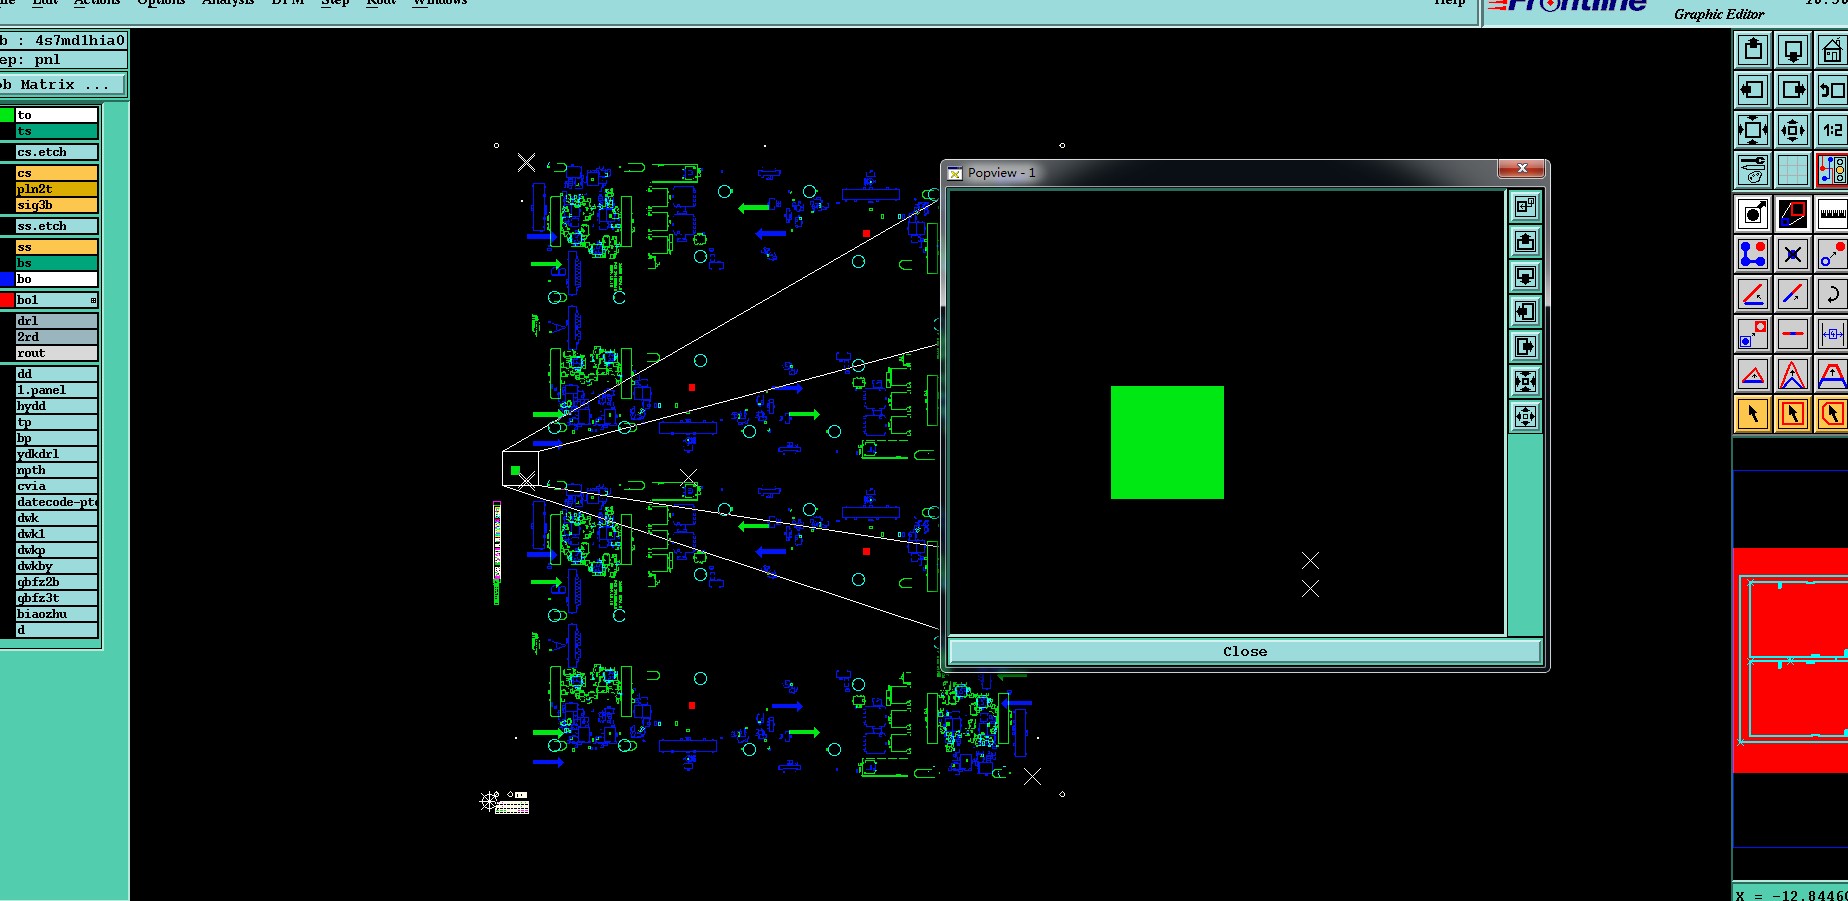The height and width of the screenshot is (901, 1848).
Task: Pan right with the main toolbar icon
Action: click(1793, 89)
